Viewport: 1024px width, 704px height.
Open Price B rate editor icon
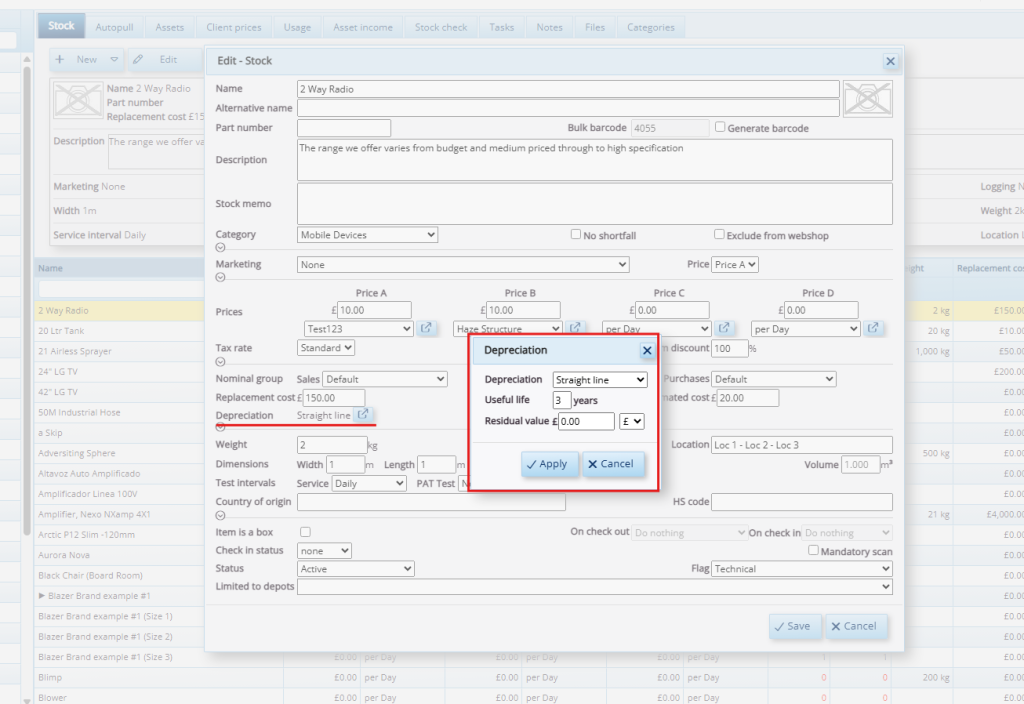tap(575, 327)
